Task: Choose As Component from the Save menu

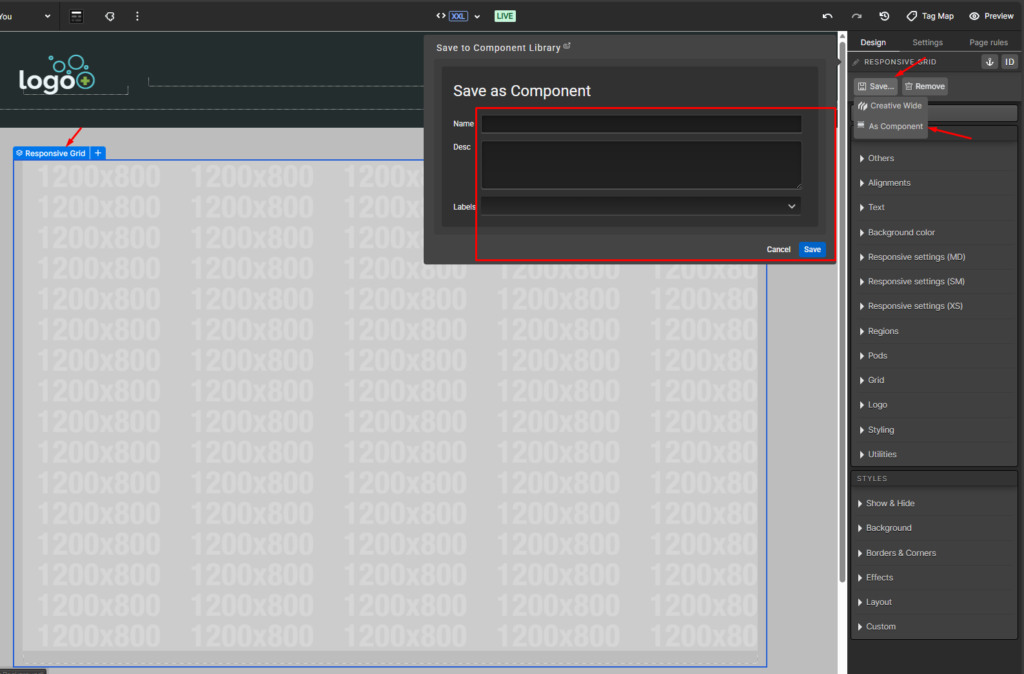Action: point(895,126)
